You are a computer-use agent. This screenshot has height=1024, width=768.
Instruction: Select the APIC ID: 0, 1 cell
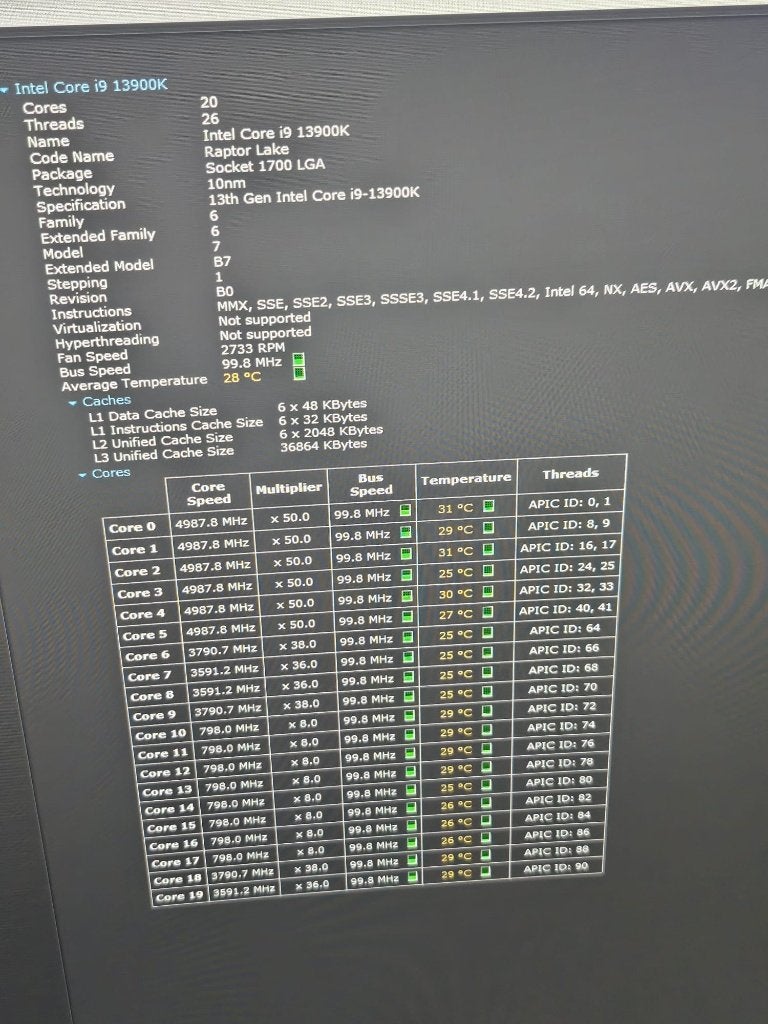[x=569, y=503]
